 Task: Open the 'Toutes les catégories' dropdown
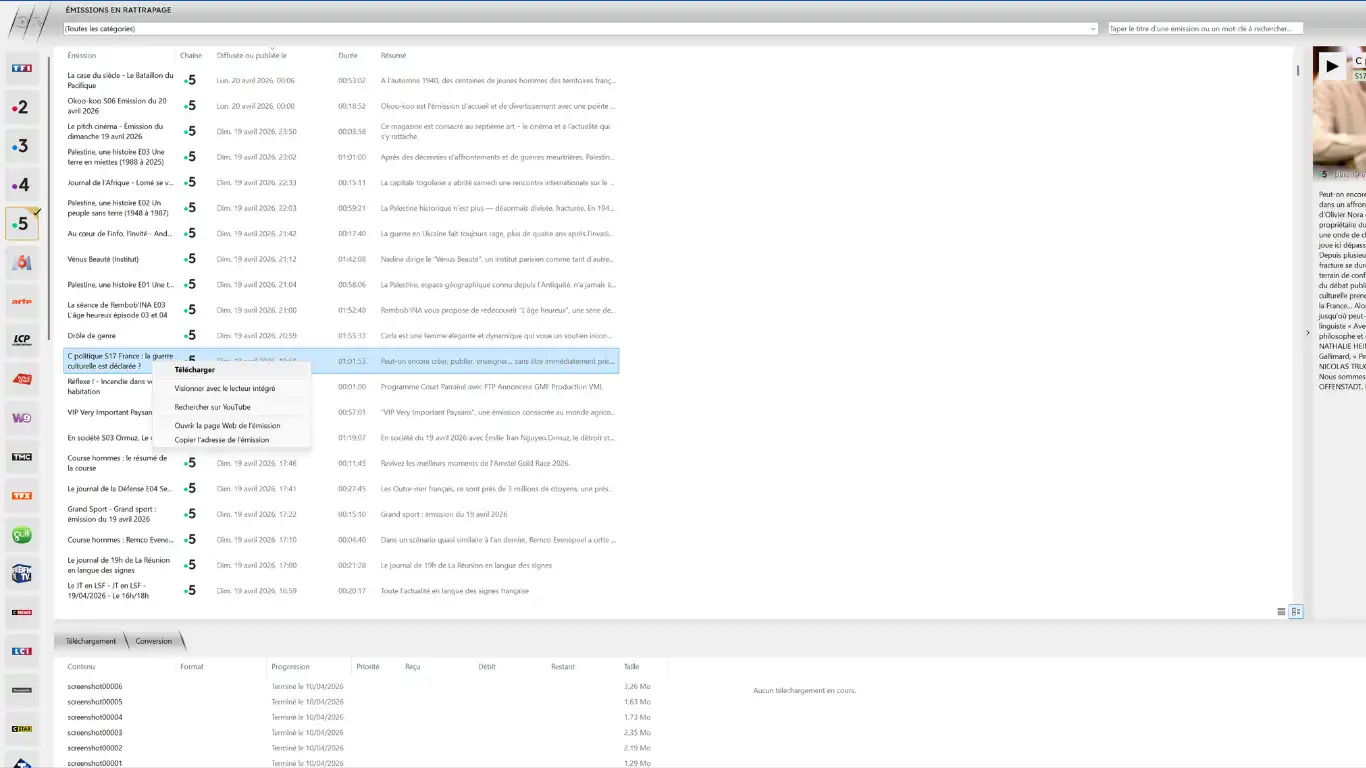pos(580,29)
